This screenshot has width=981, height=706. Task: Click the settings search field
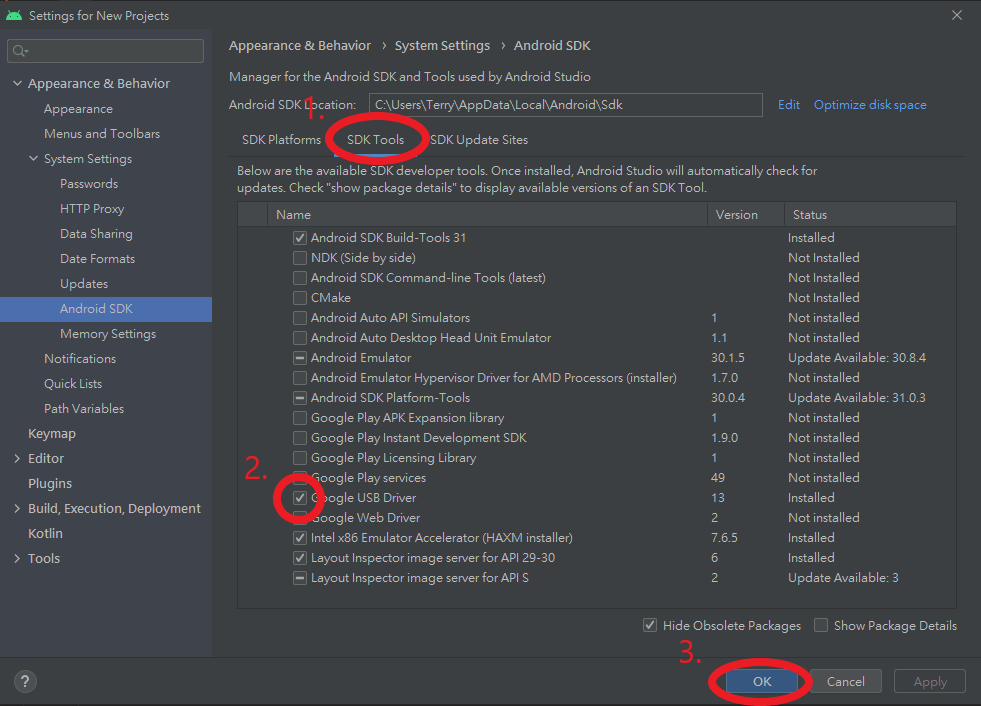pos(105,51)
